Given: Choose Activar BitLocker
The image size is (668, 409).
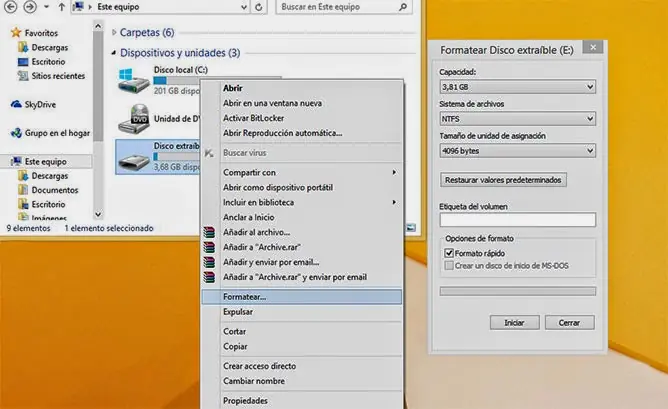Looking at the screenshot, I should (x=302, y=118).
